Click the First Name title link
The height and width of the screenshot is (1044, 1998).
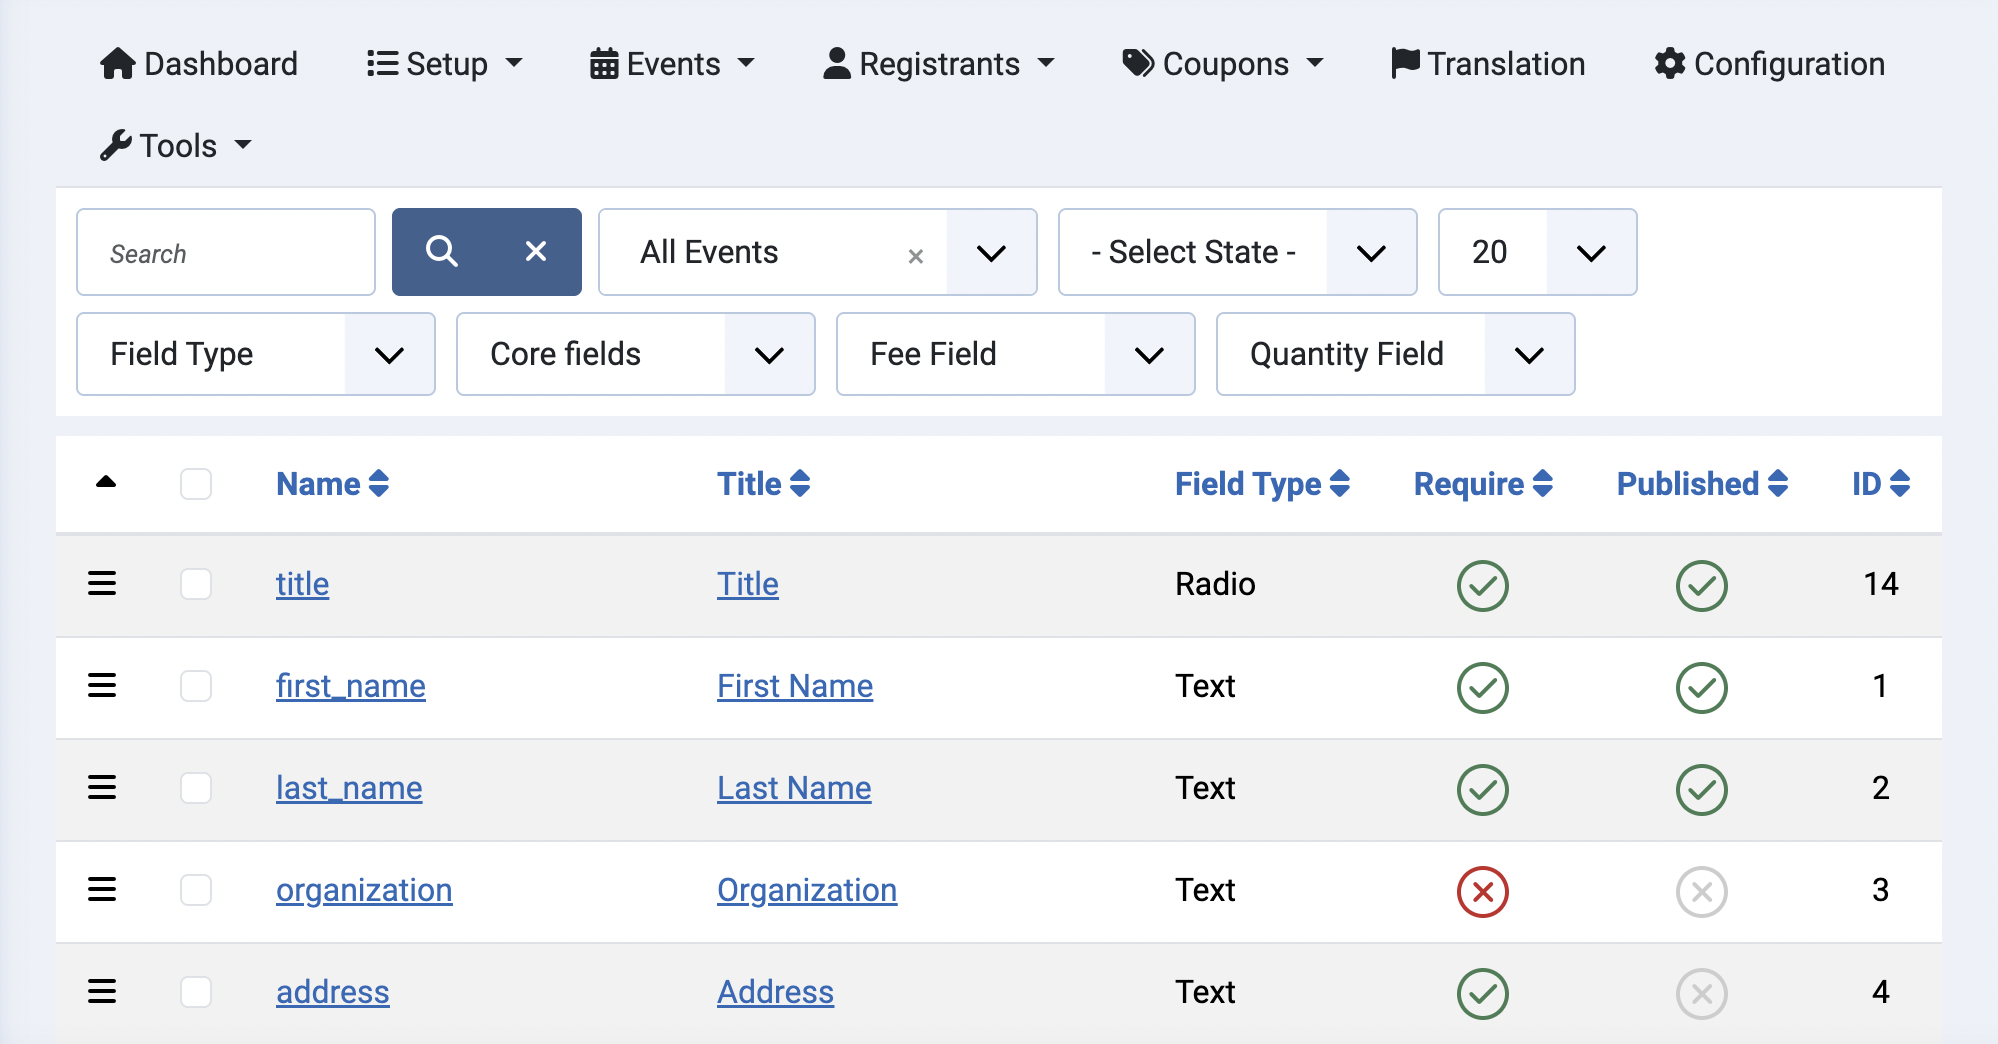point(795,686)
